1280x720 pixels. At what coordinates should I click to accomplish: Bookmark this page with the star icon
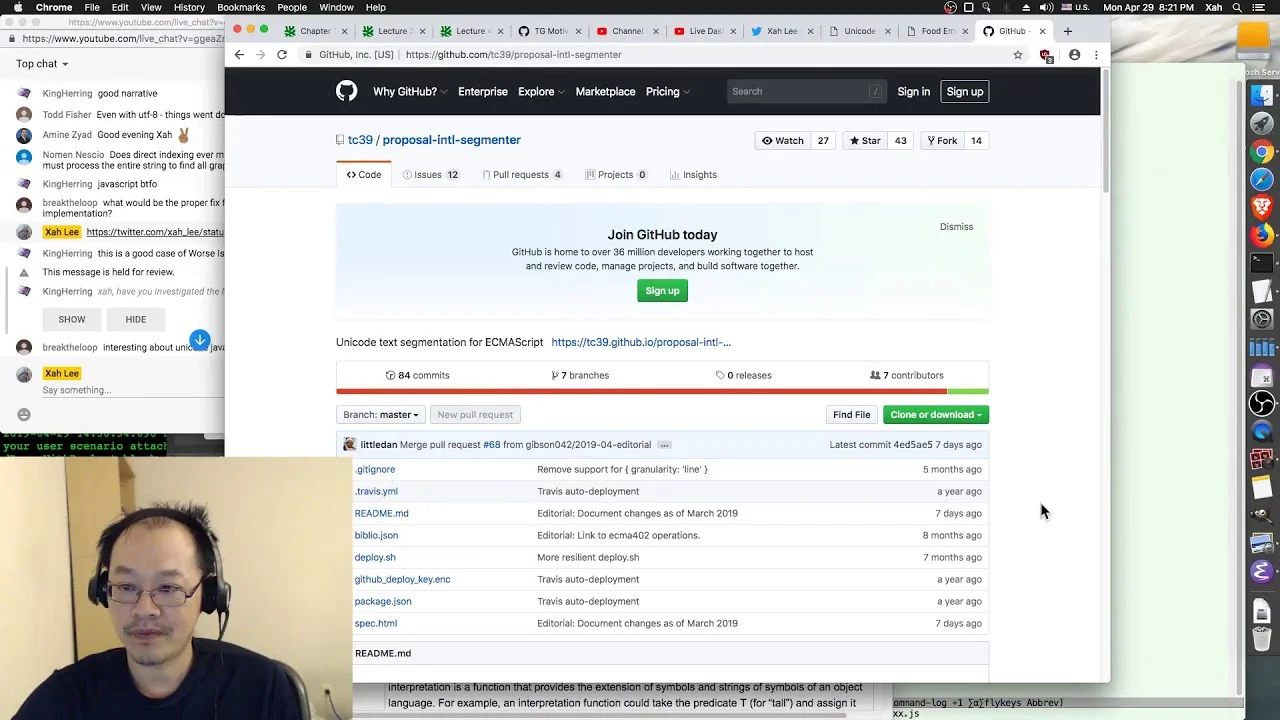pyautogui.click(x=1018, y=55)
